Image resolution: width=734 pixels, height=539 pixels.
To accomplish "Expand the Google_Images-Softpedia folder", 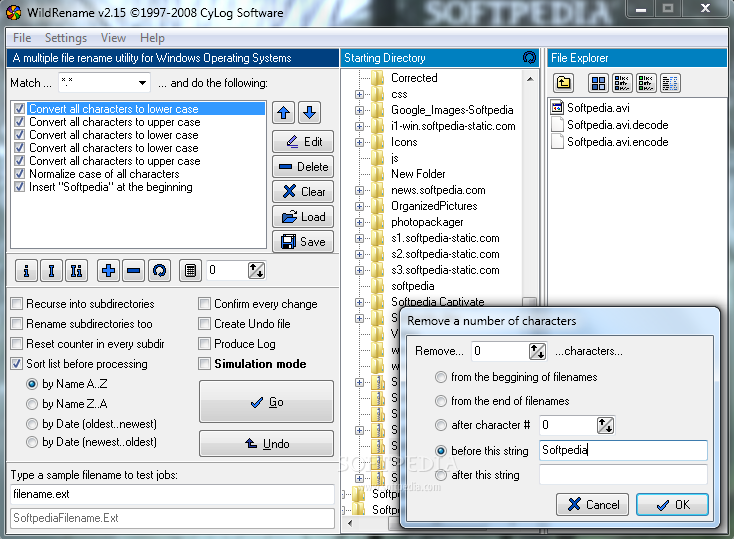I will (x=359, y=111).
